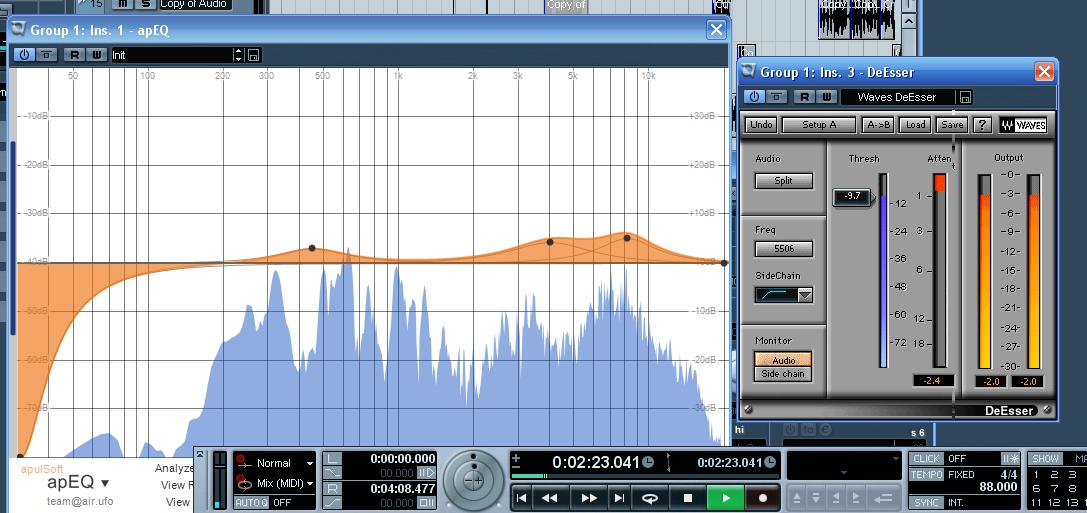
Task: Click Save in Waves DeEsser
Action: (952, 125)
